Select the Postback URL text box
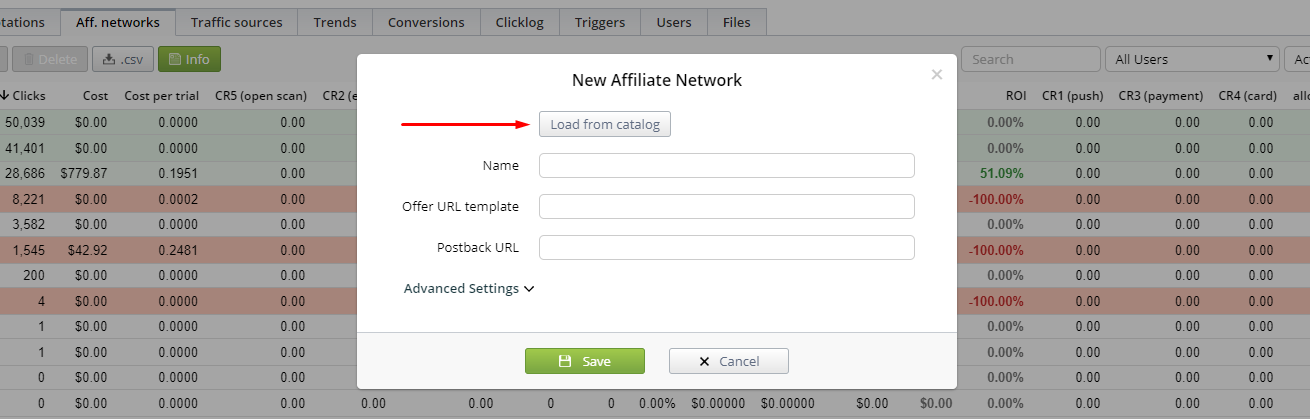The height and width of the screenshot is (419, 1310). click(x=727, y=247)
